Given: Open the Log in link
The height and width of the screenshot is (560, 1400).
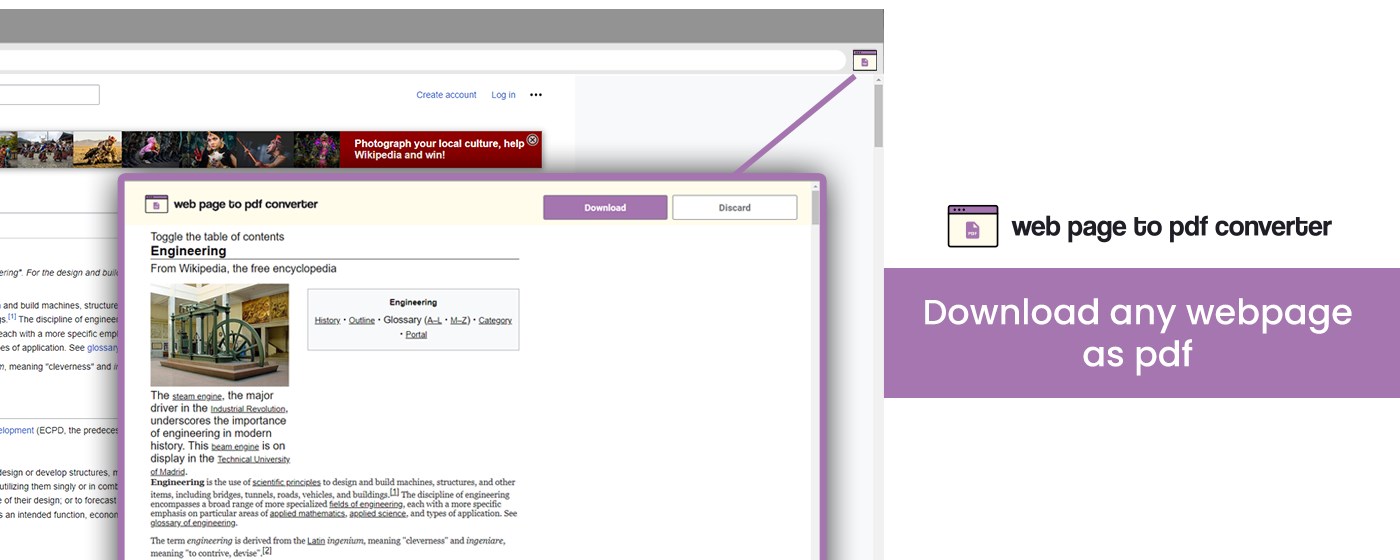Looking at the screenshot, I should click(x=503, y=95).
